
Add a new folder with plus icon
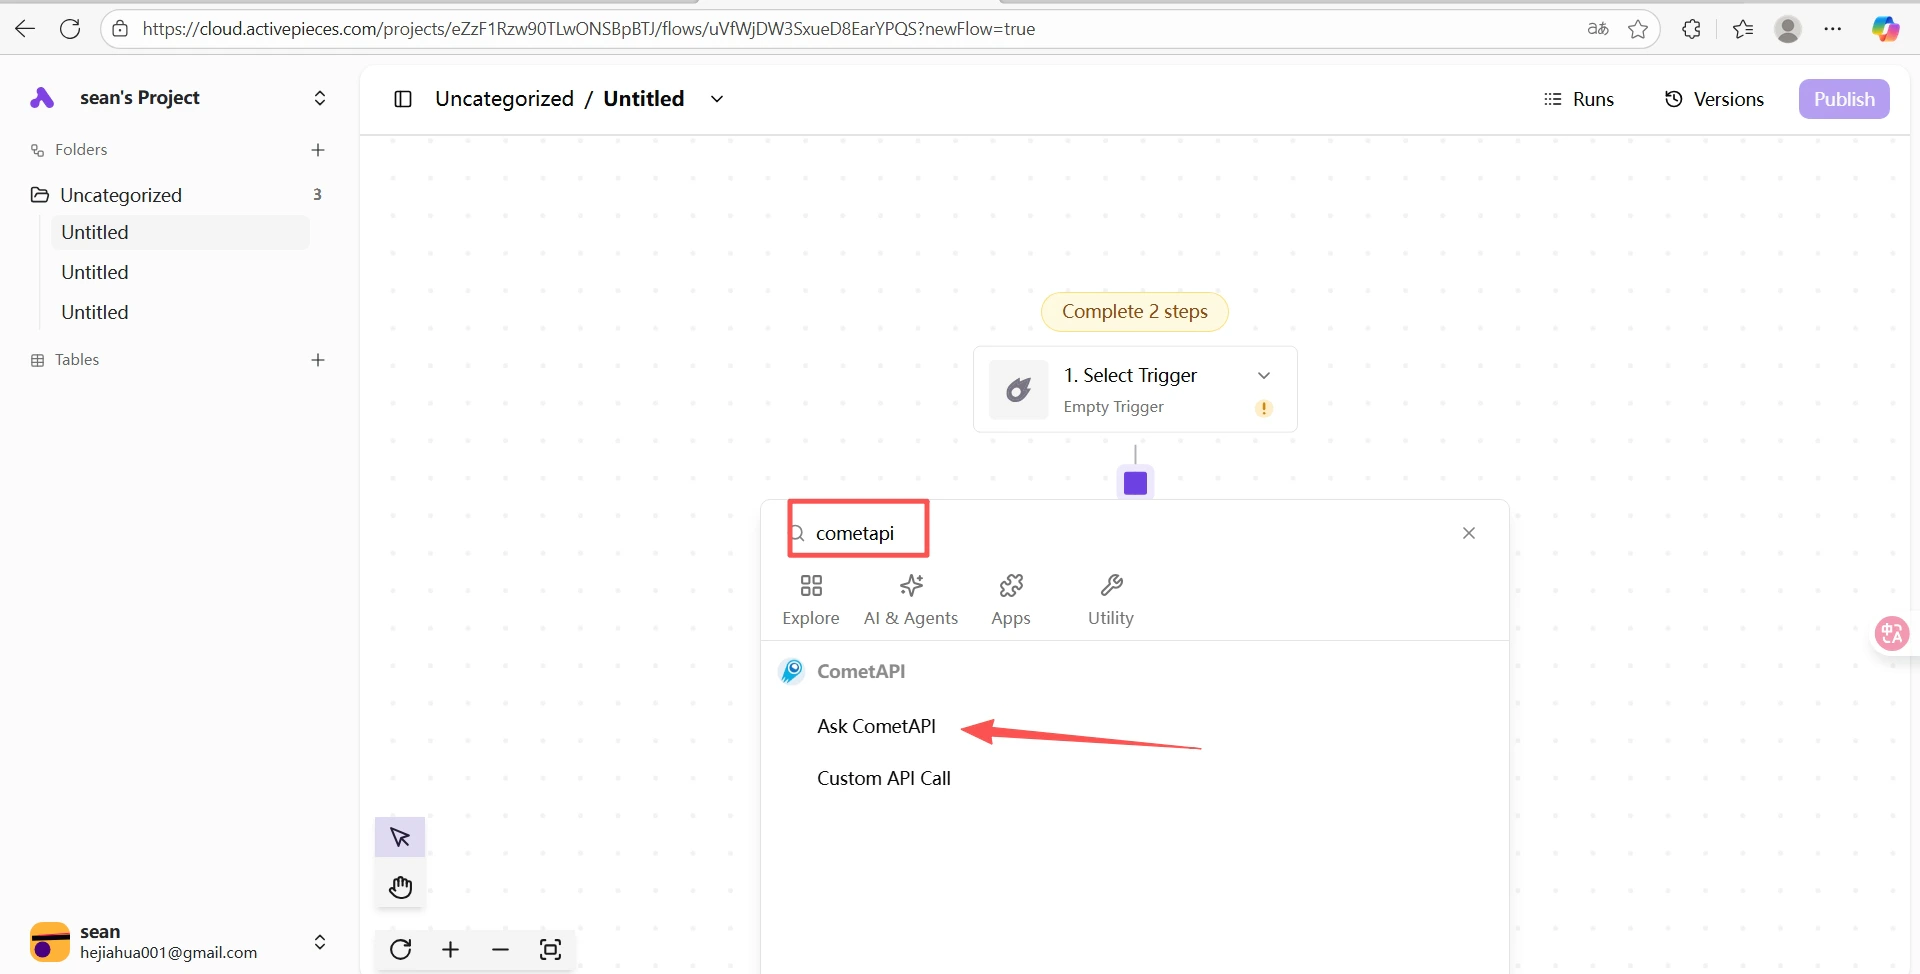(x=318, y=150)
